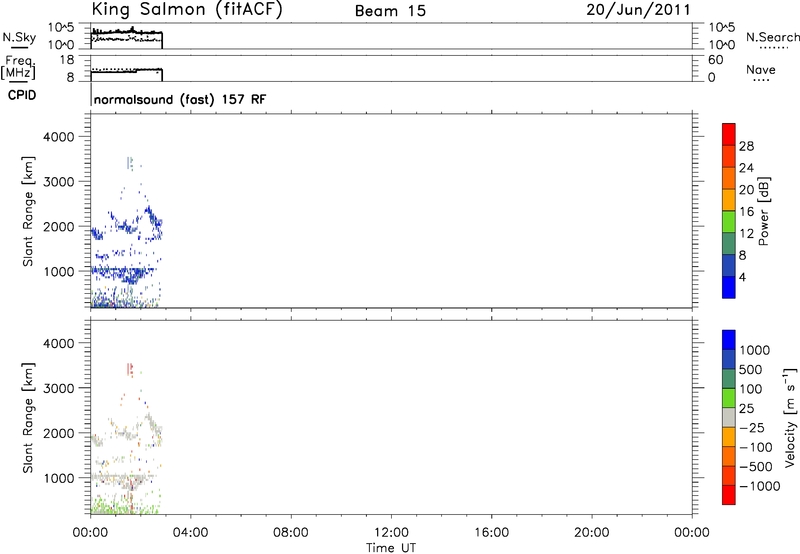Click the '04:00' time axis label
Screen dimensions: 800x554
click(190, 533)
